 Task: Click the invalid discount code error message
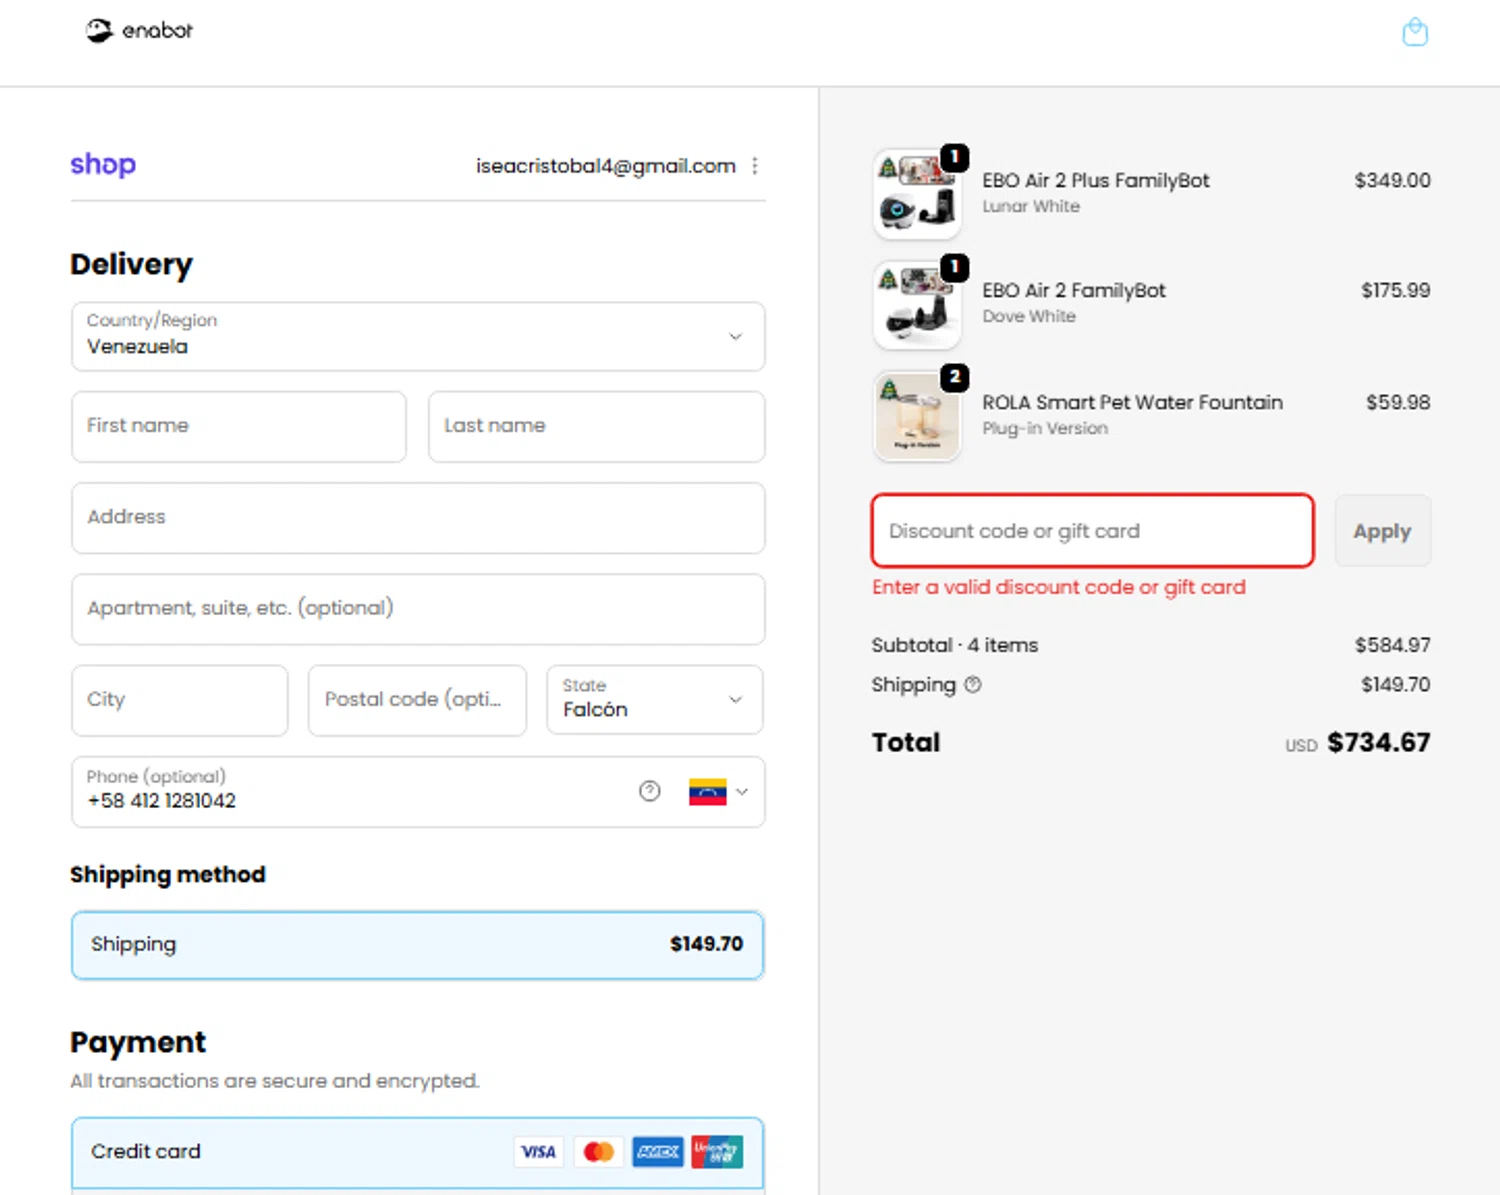coord(1059,588)
